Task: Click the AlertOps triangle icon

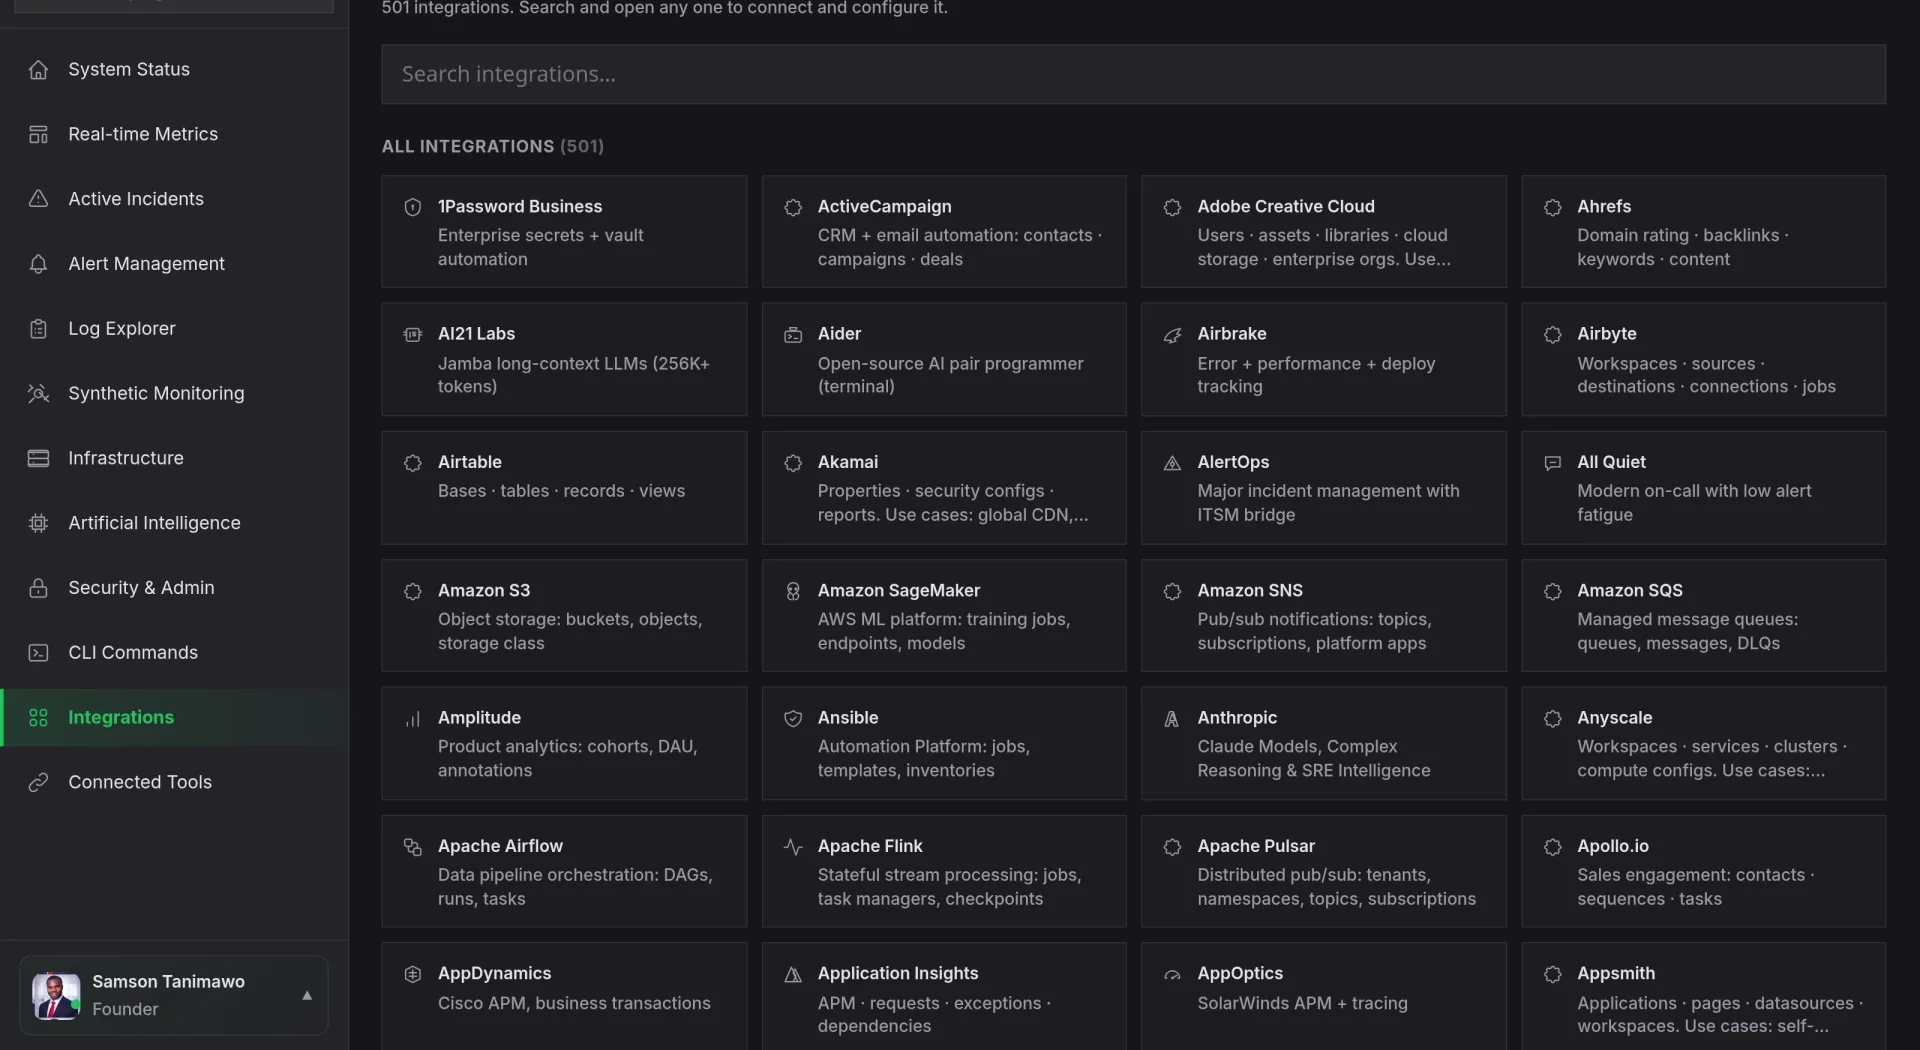Action: coord(1172,463)
